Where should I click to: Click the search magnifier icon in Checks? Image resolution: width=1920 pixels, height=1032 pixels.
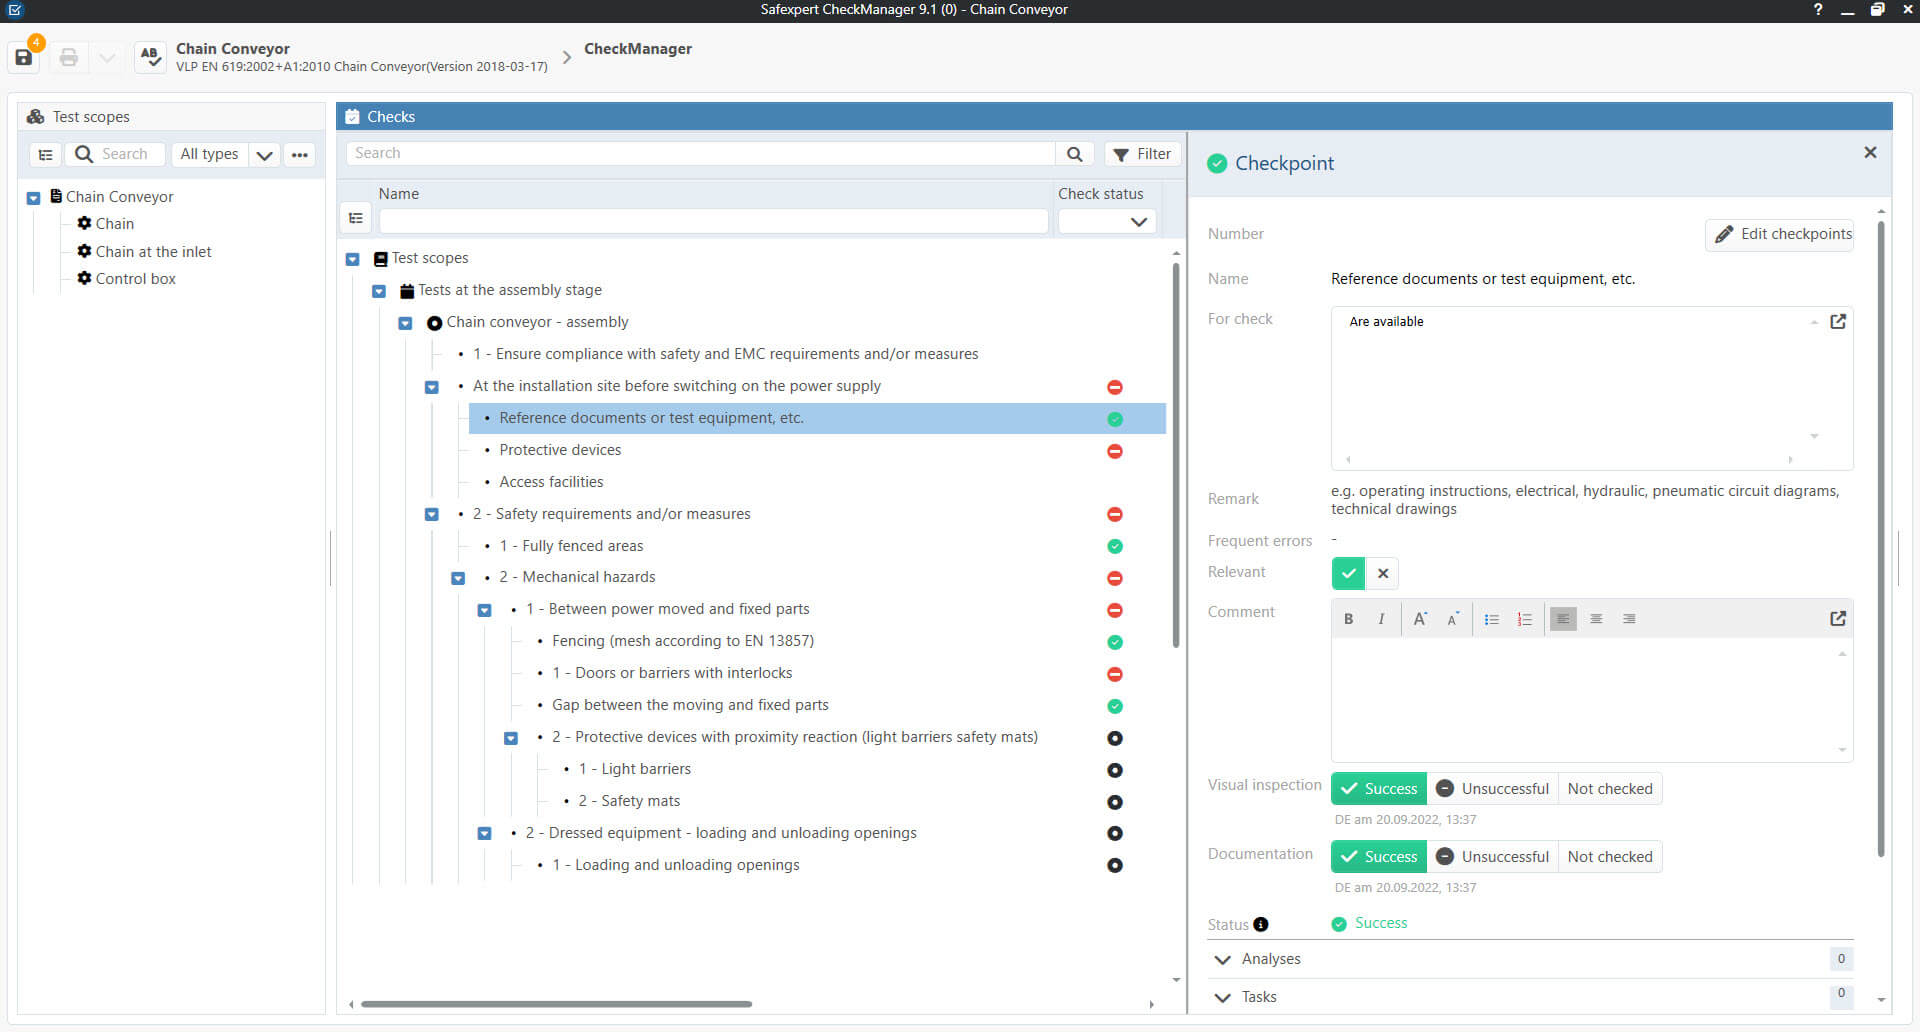coord(1074,154)
